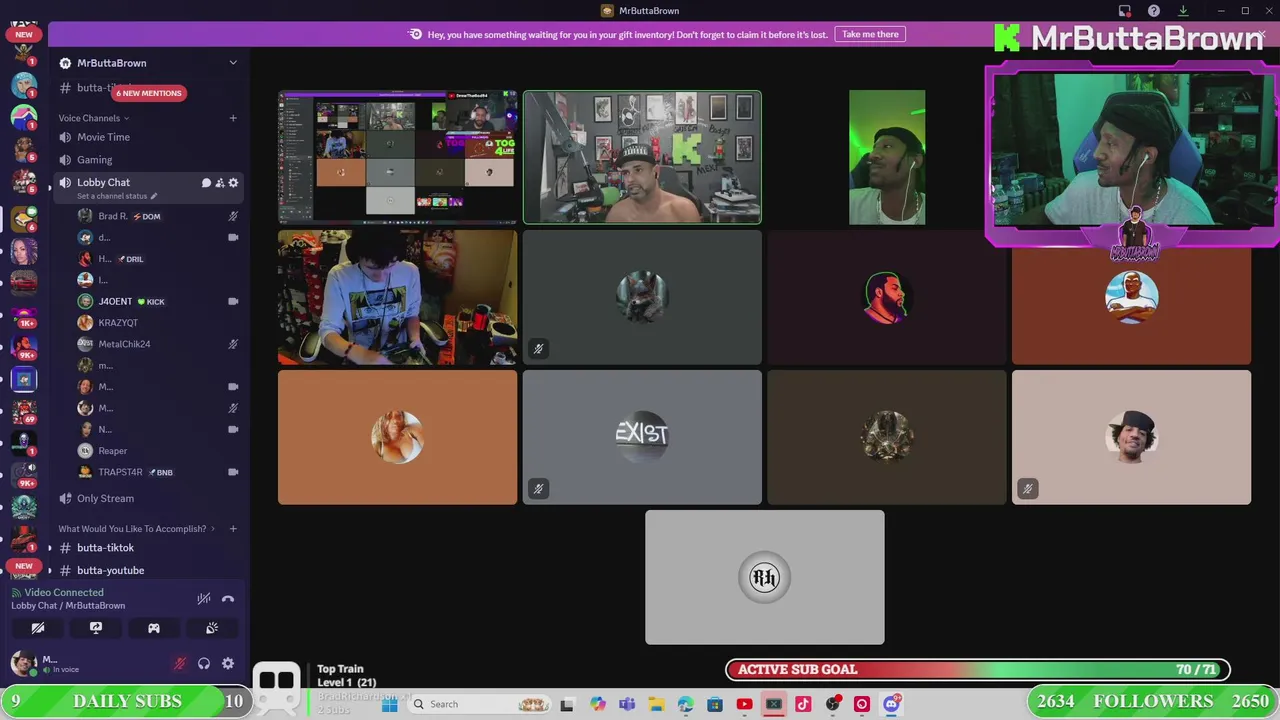The width and height of the screenshot is (1280, 720).
Task: Open the Only Stream stage channel
Action: coord(148,498)
